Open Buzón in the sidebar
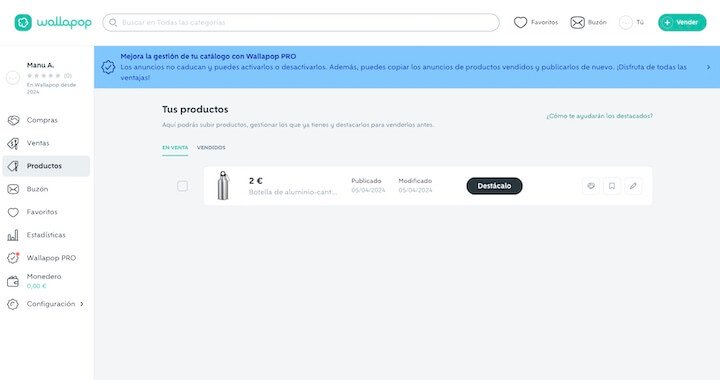The width and height of the screenshot is (720, 380). click(x=38, y=189)
